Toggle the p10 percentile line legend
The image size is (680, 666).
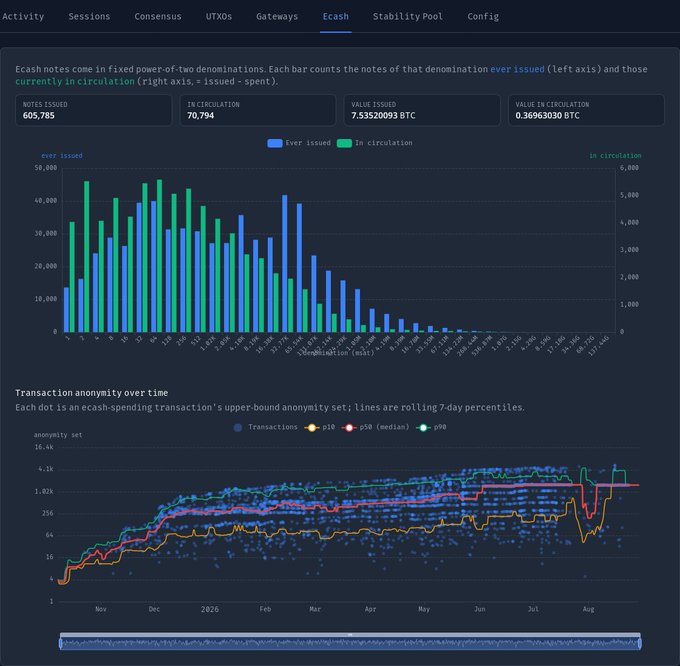tap(320, 428)
